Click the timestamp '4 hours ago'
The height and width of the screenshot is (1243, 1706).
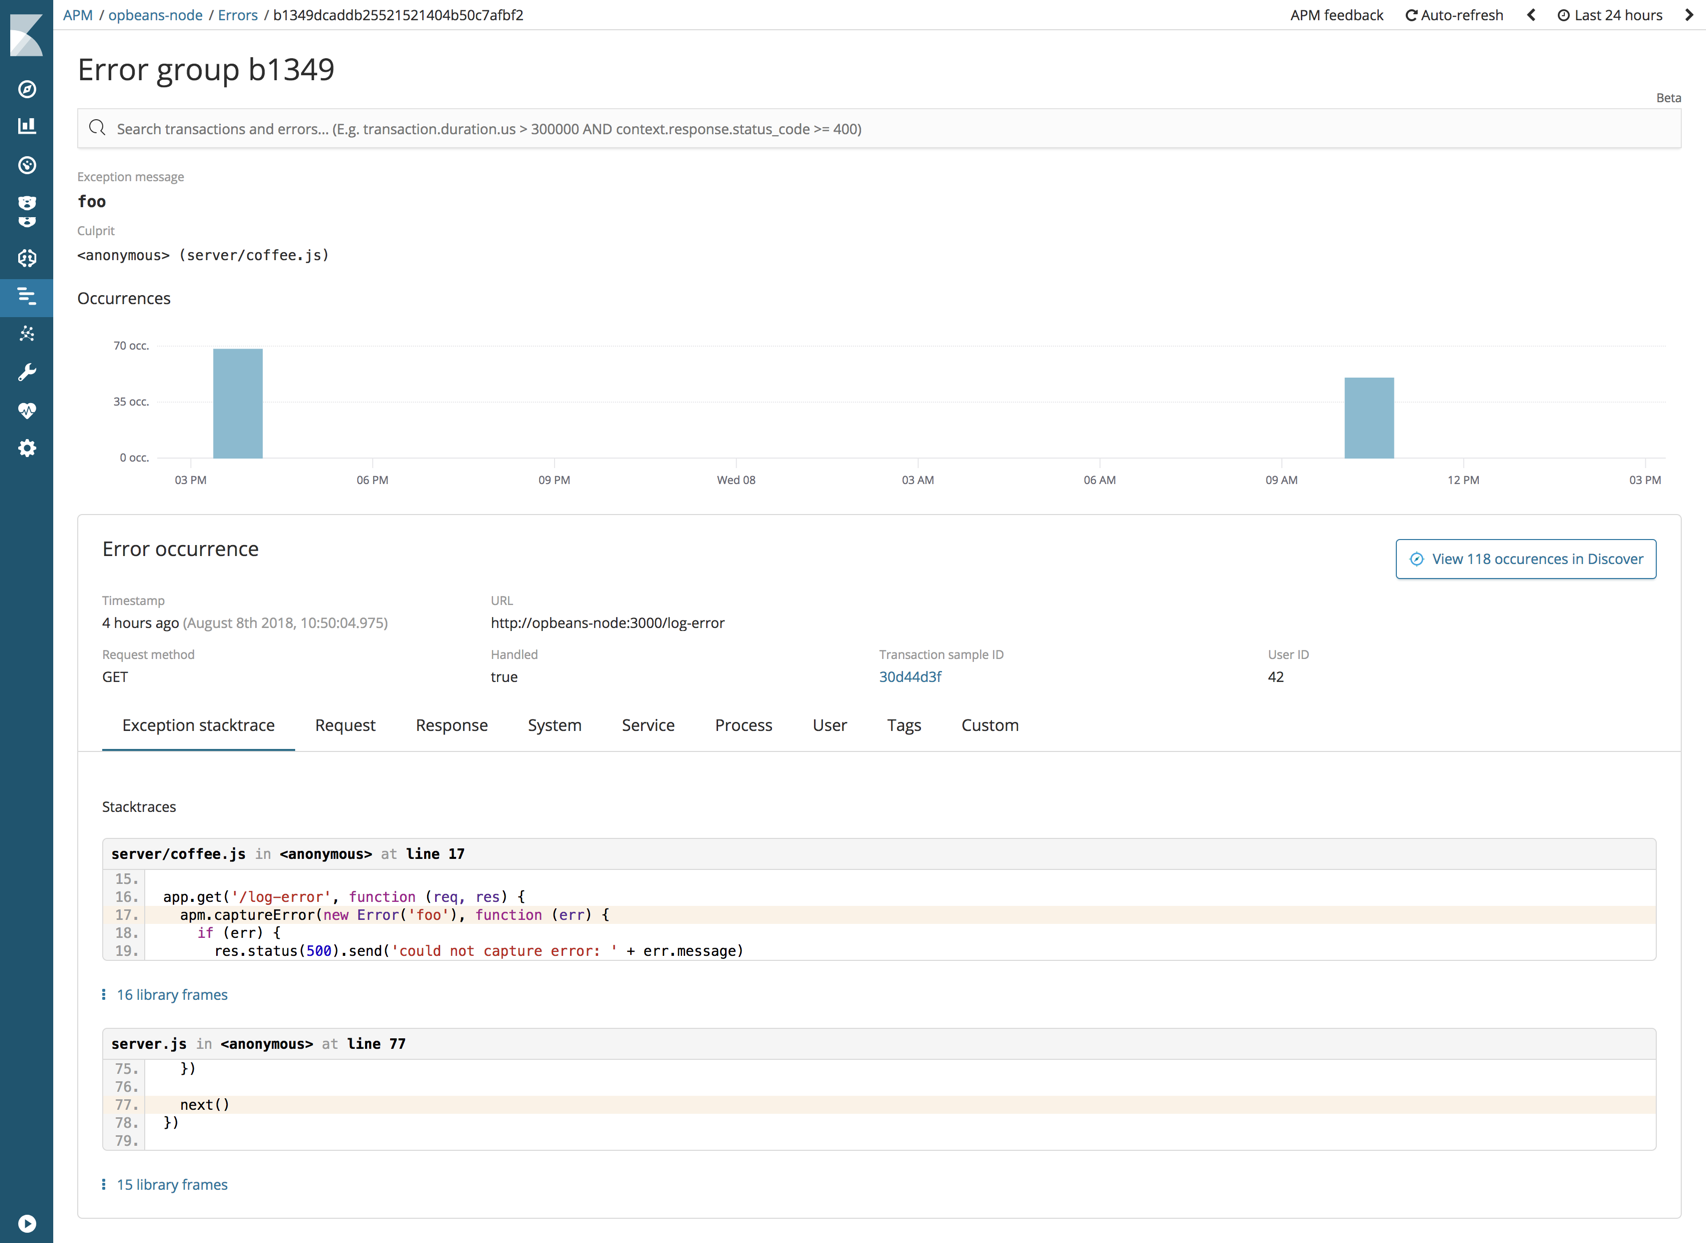point(140,623)
